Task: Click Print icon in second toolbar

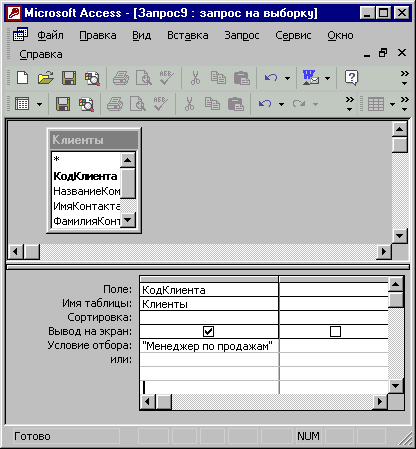Action: click(x=115, y=104)
